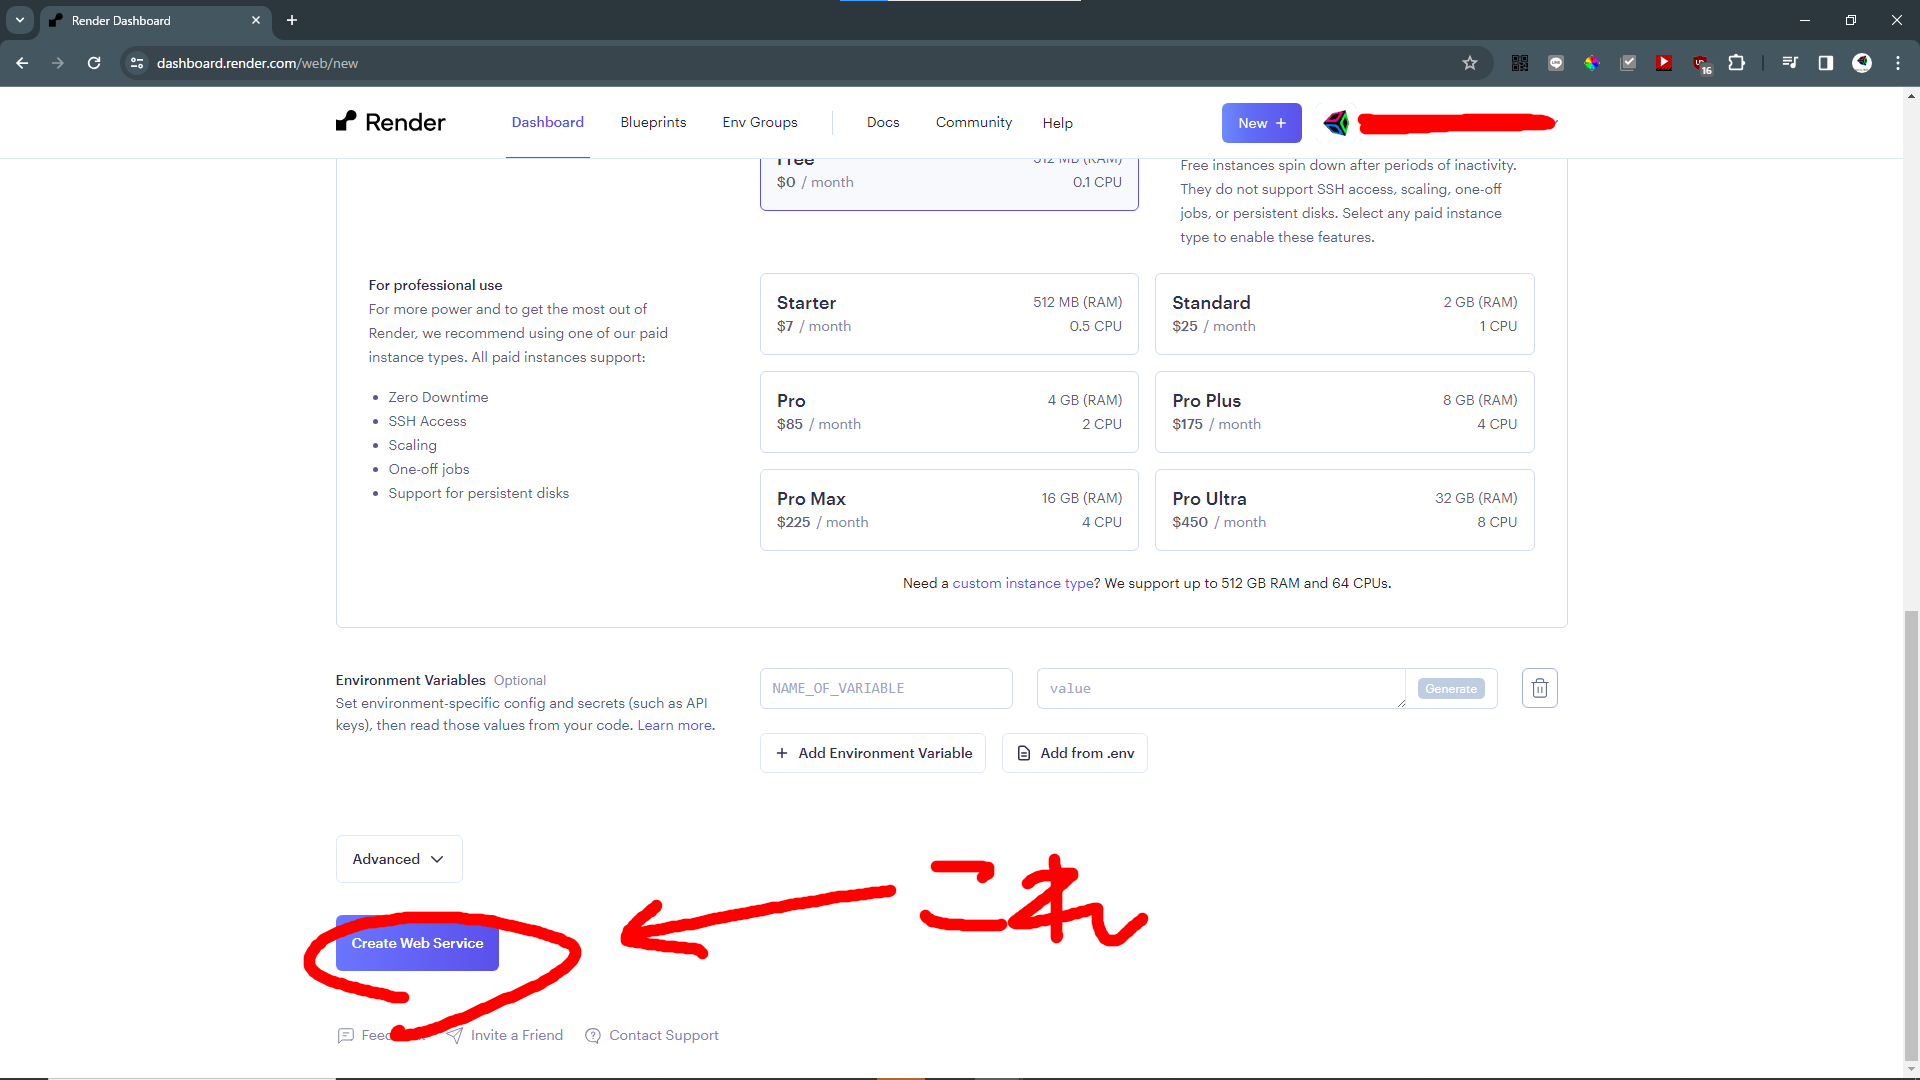Select the Starter $7 instance type
The image size is (1920, 1080).
[948, 314]
